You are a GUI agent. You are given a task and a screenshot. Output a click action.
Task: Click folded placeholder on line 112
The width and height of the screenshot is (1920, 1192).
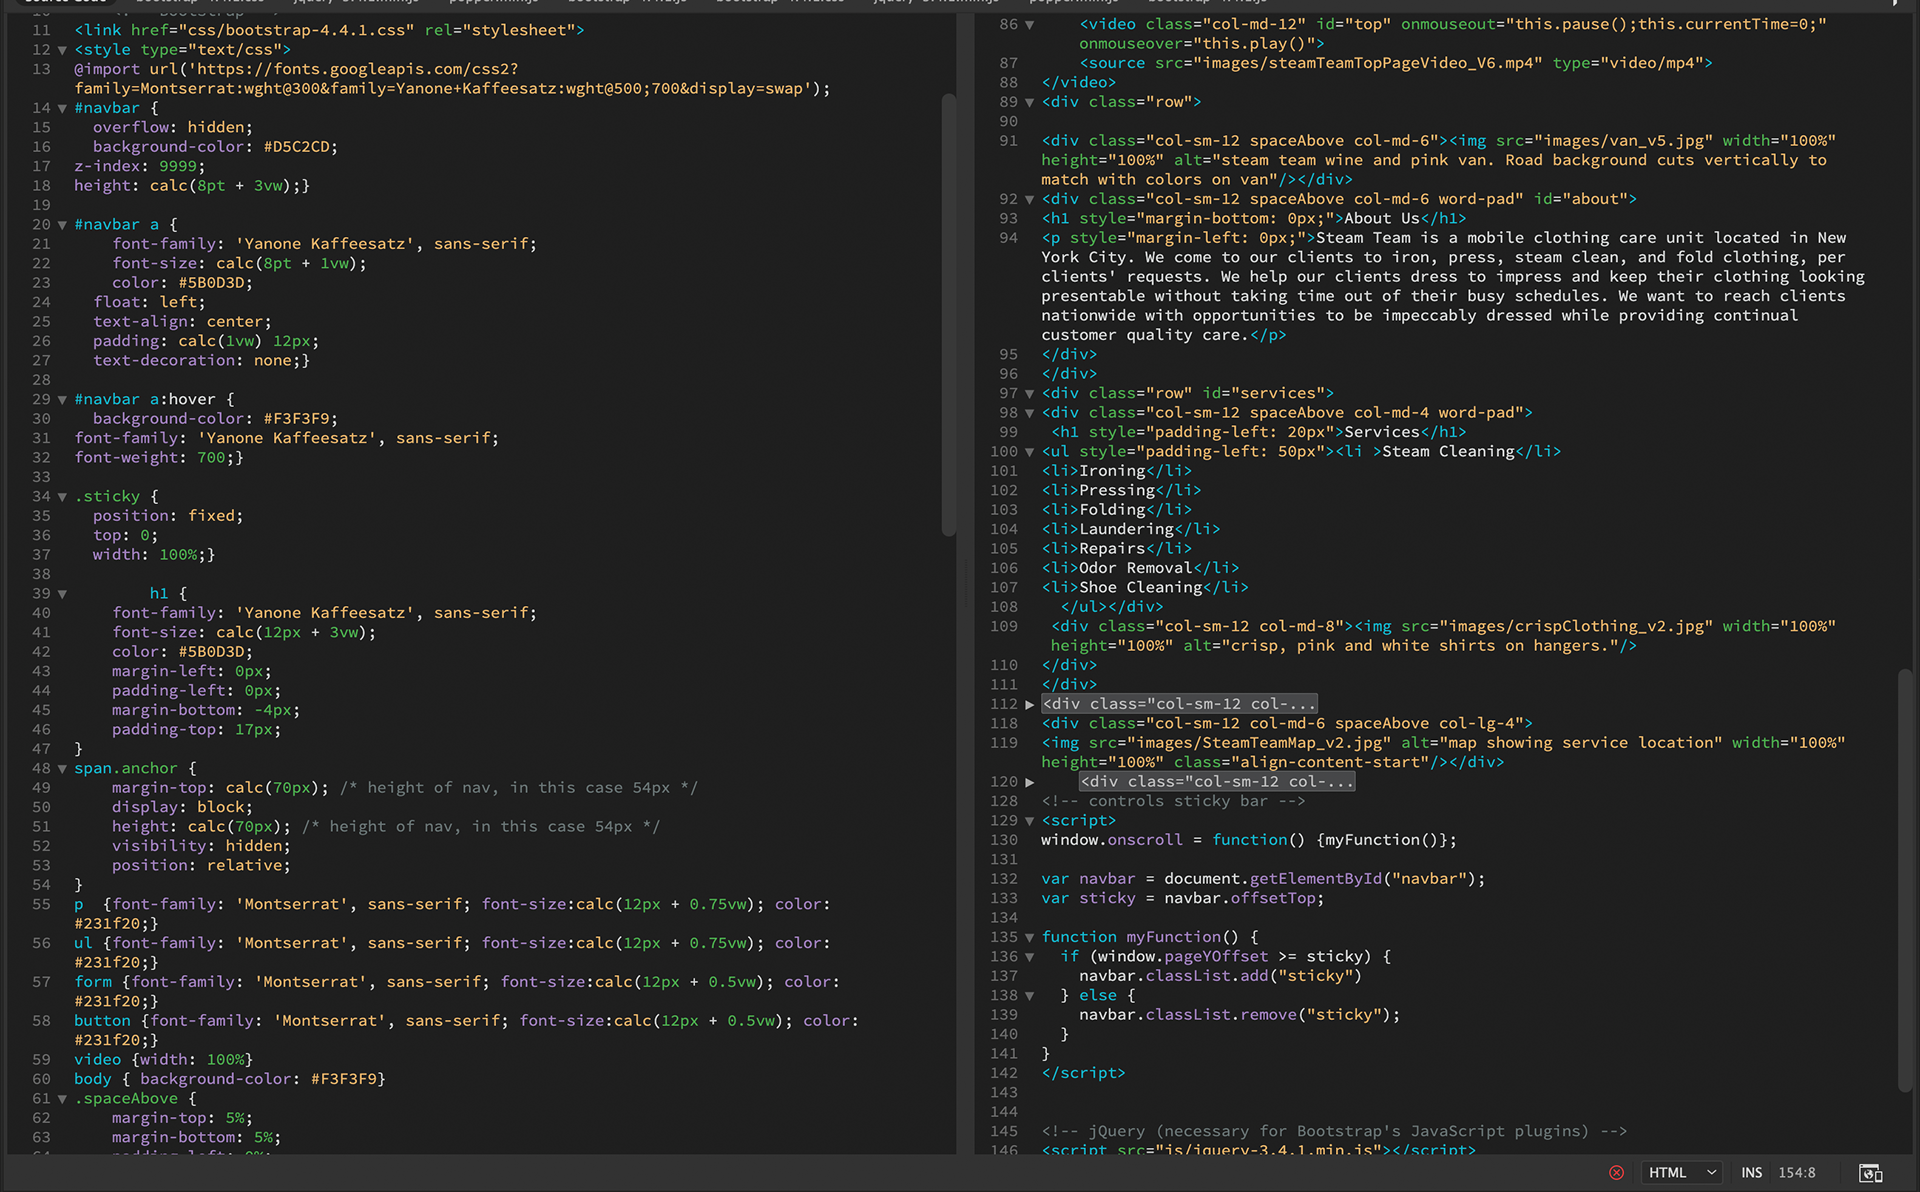click(1179, 704)
